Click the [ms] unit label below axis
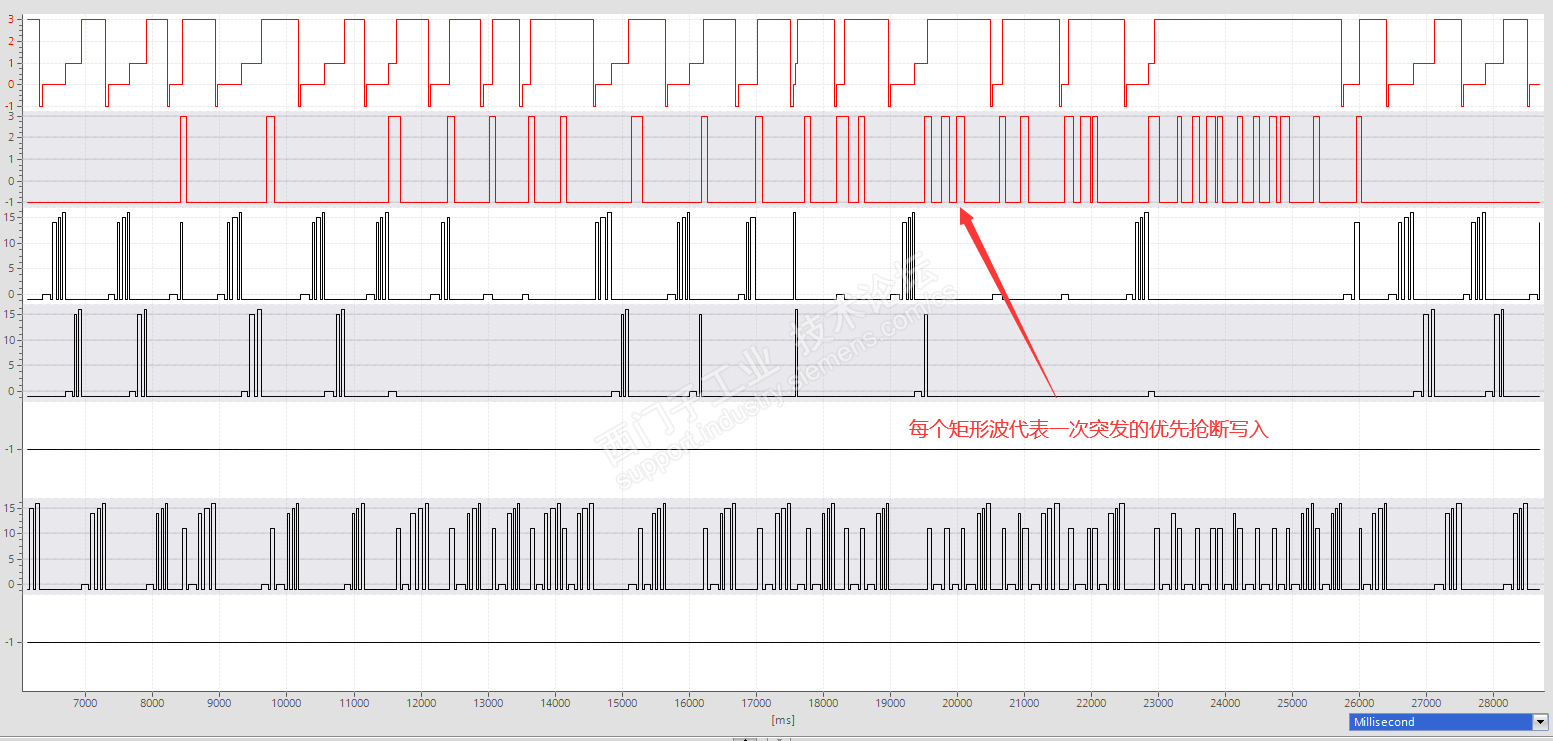 (783, 720)
